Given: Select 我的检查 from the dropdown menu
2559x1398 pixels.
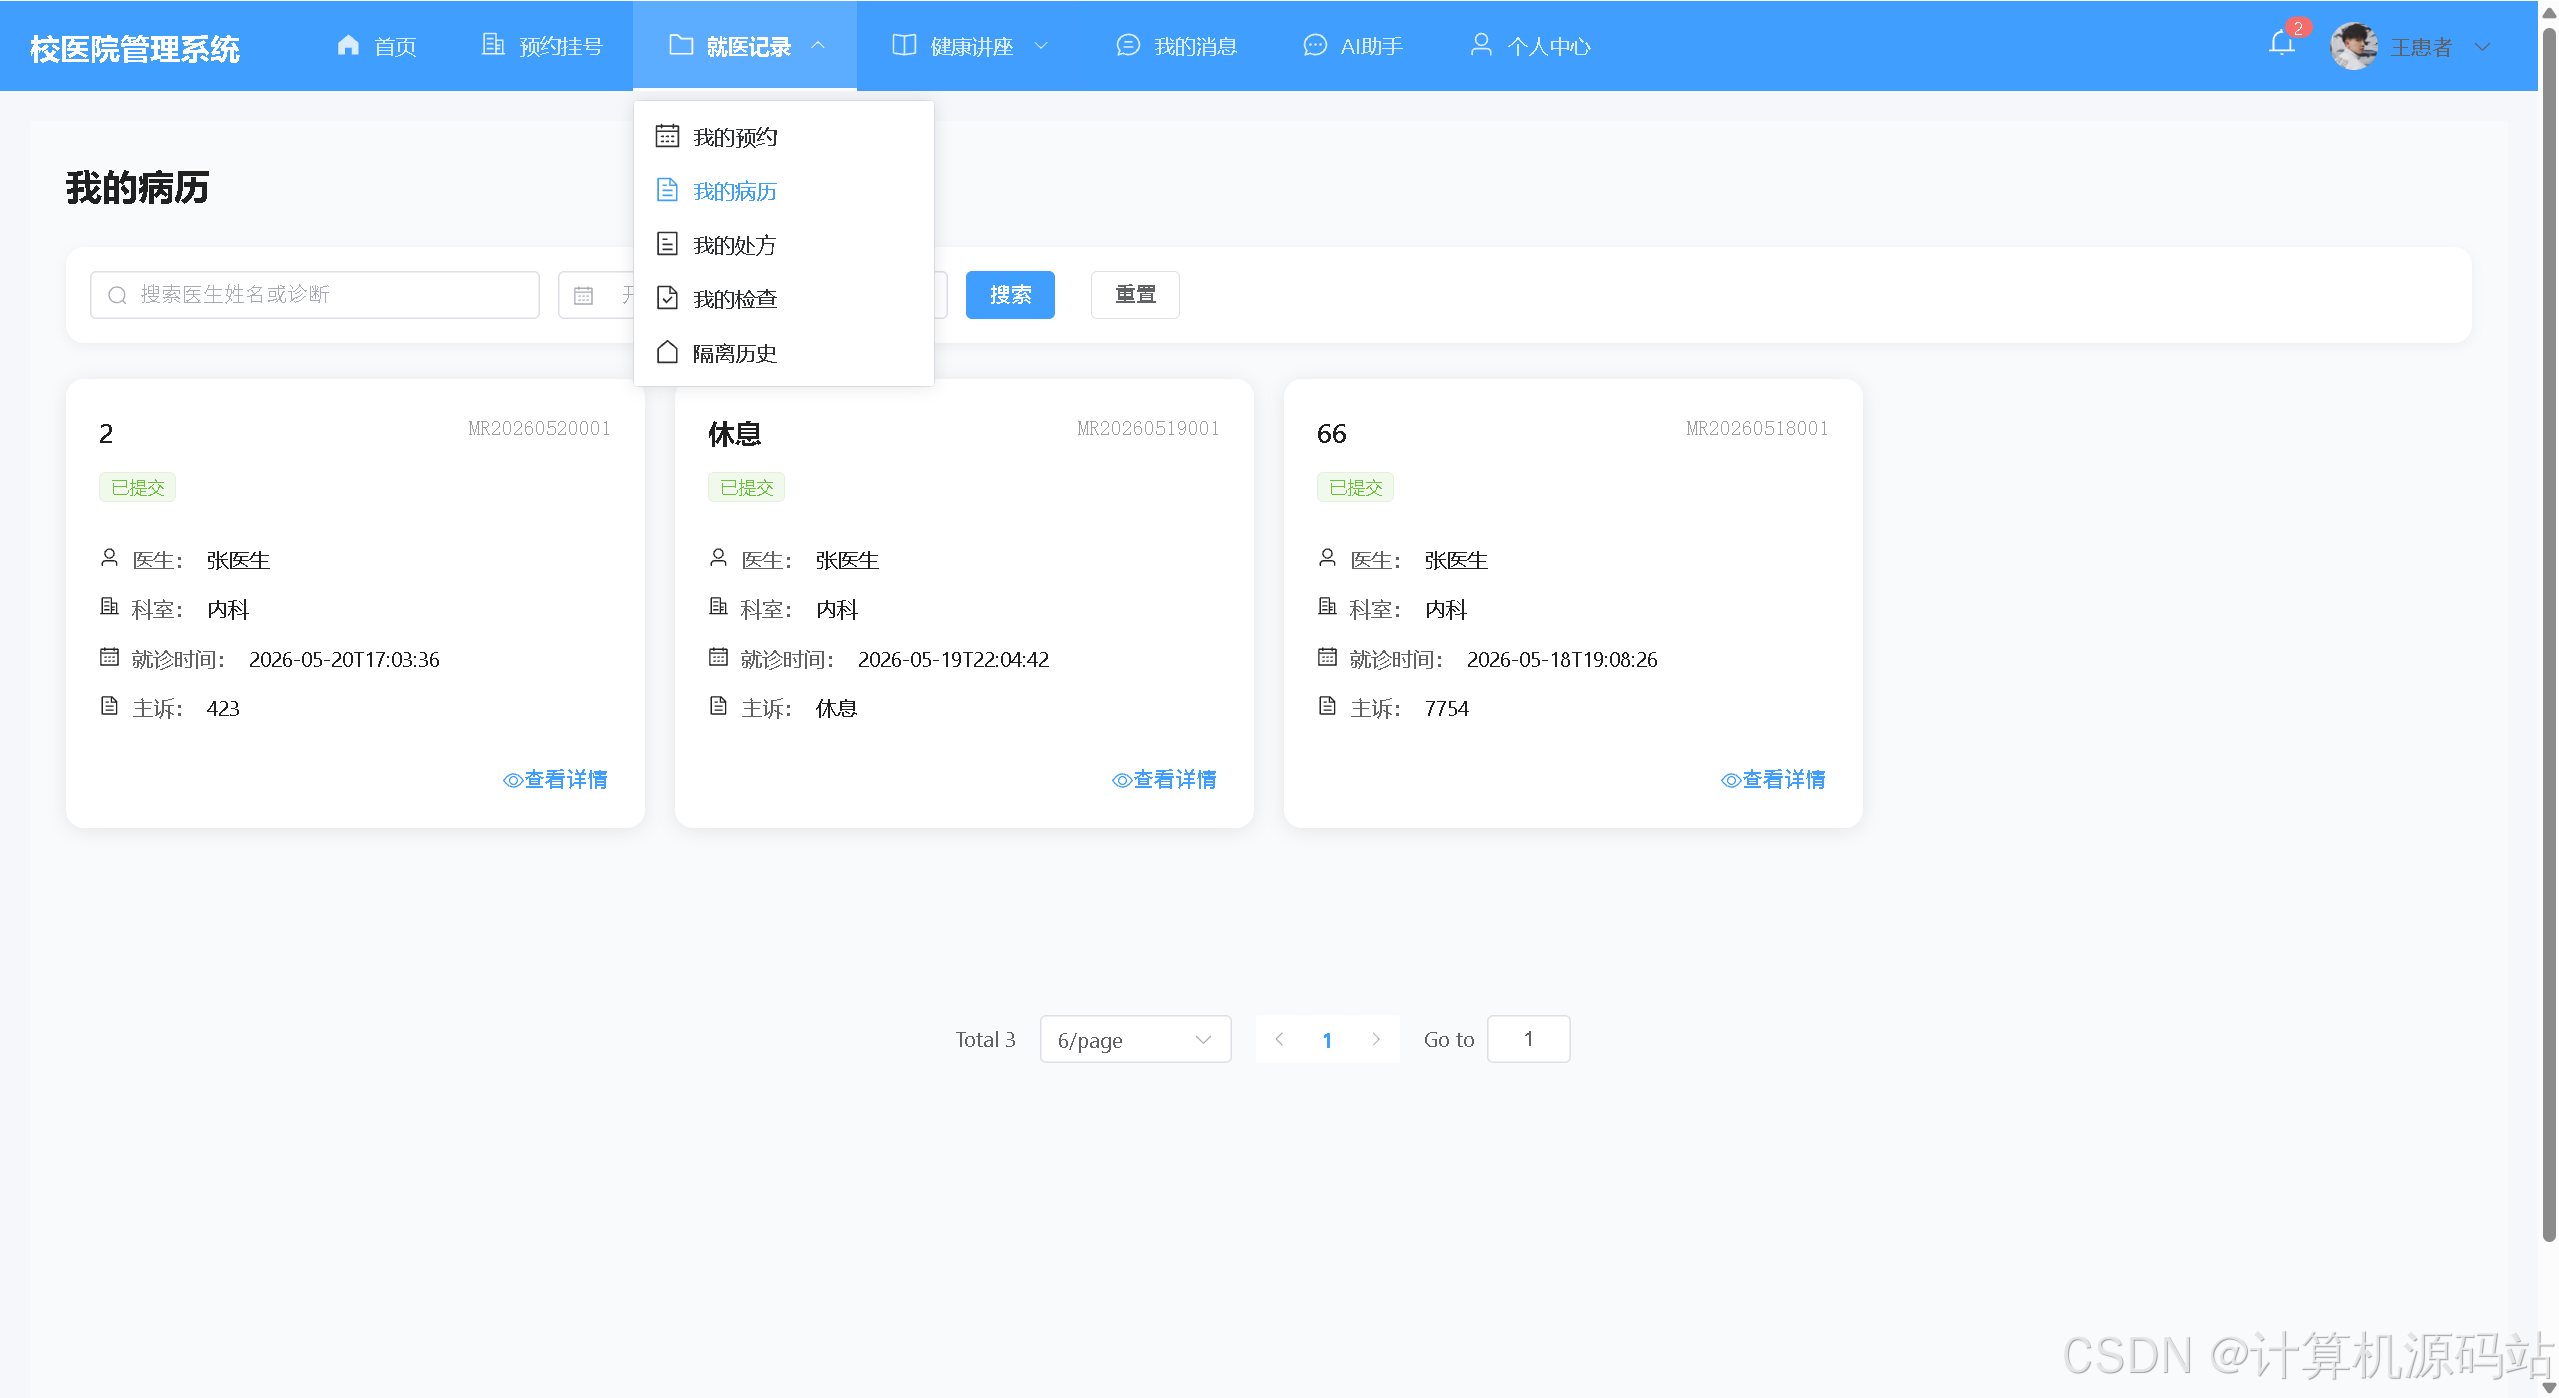Looking at the screenshot, I should (784, 299).
